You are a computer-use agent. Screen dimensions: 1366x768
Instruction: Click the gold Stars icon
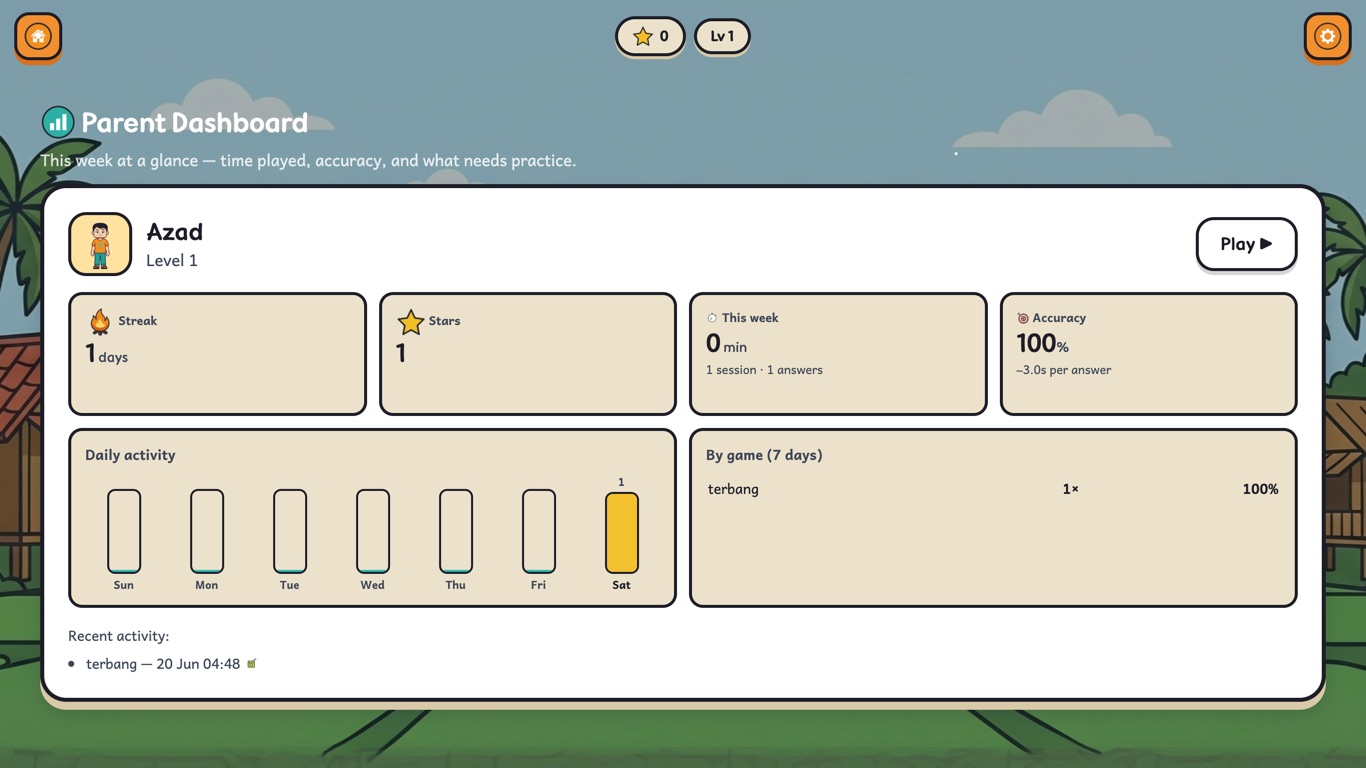coord(410,321)
